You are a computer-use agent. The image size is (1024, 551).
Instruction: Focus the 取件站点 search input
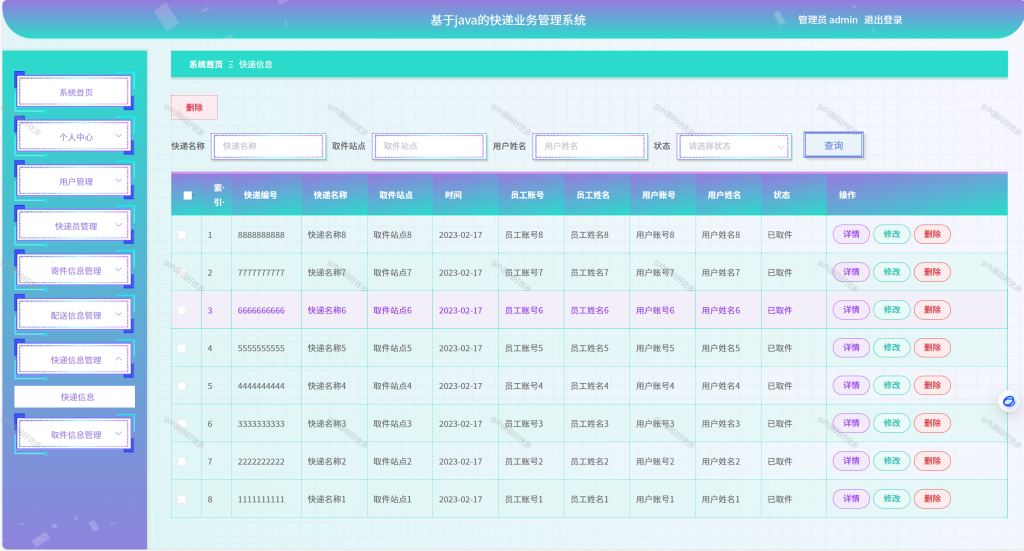point(429,146)
